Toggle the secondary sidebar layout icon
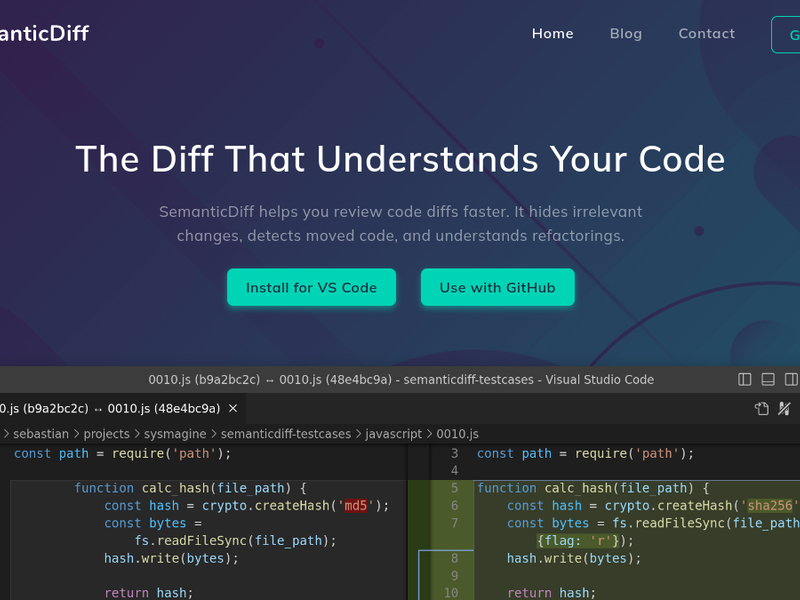Viewport: 800px width, 600px height. tap(791, 379)
